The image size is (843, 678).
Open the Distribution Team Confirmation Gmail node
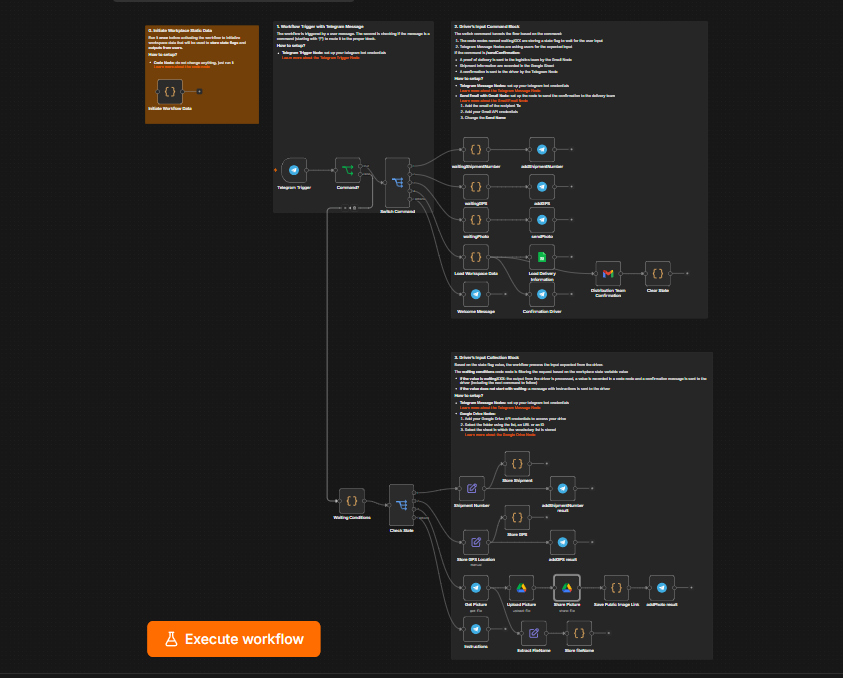pyautogui.click(x=608, y=274)
